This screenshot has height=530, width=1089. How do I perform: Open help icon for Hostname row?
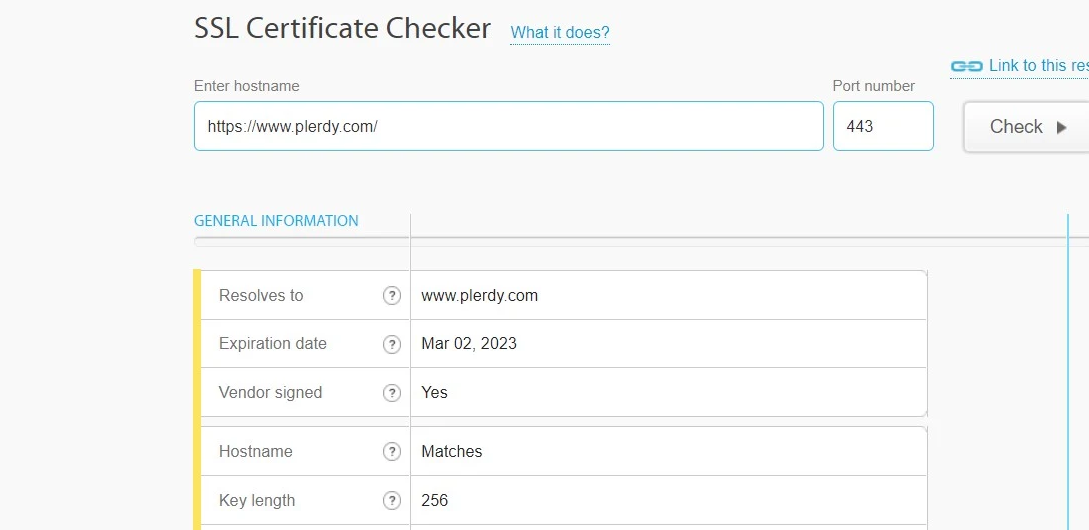coord(392,452)
